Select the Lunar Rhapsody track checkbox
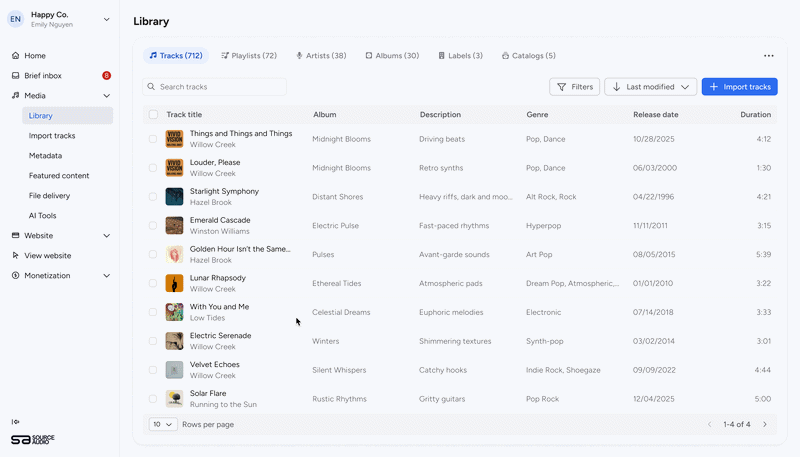Viewport: 800px width, 457px height. tap(153, 283)
